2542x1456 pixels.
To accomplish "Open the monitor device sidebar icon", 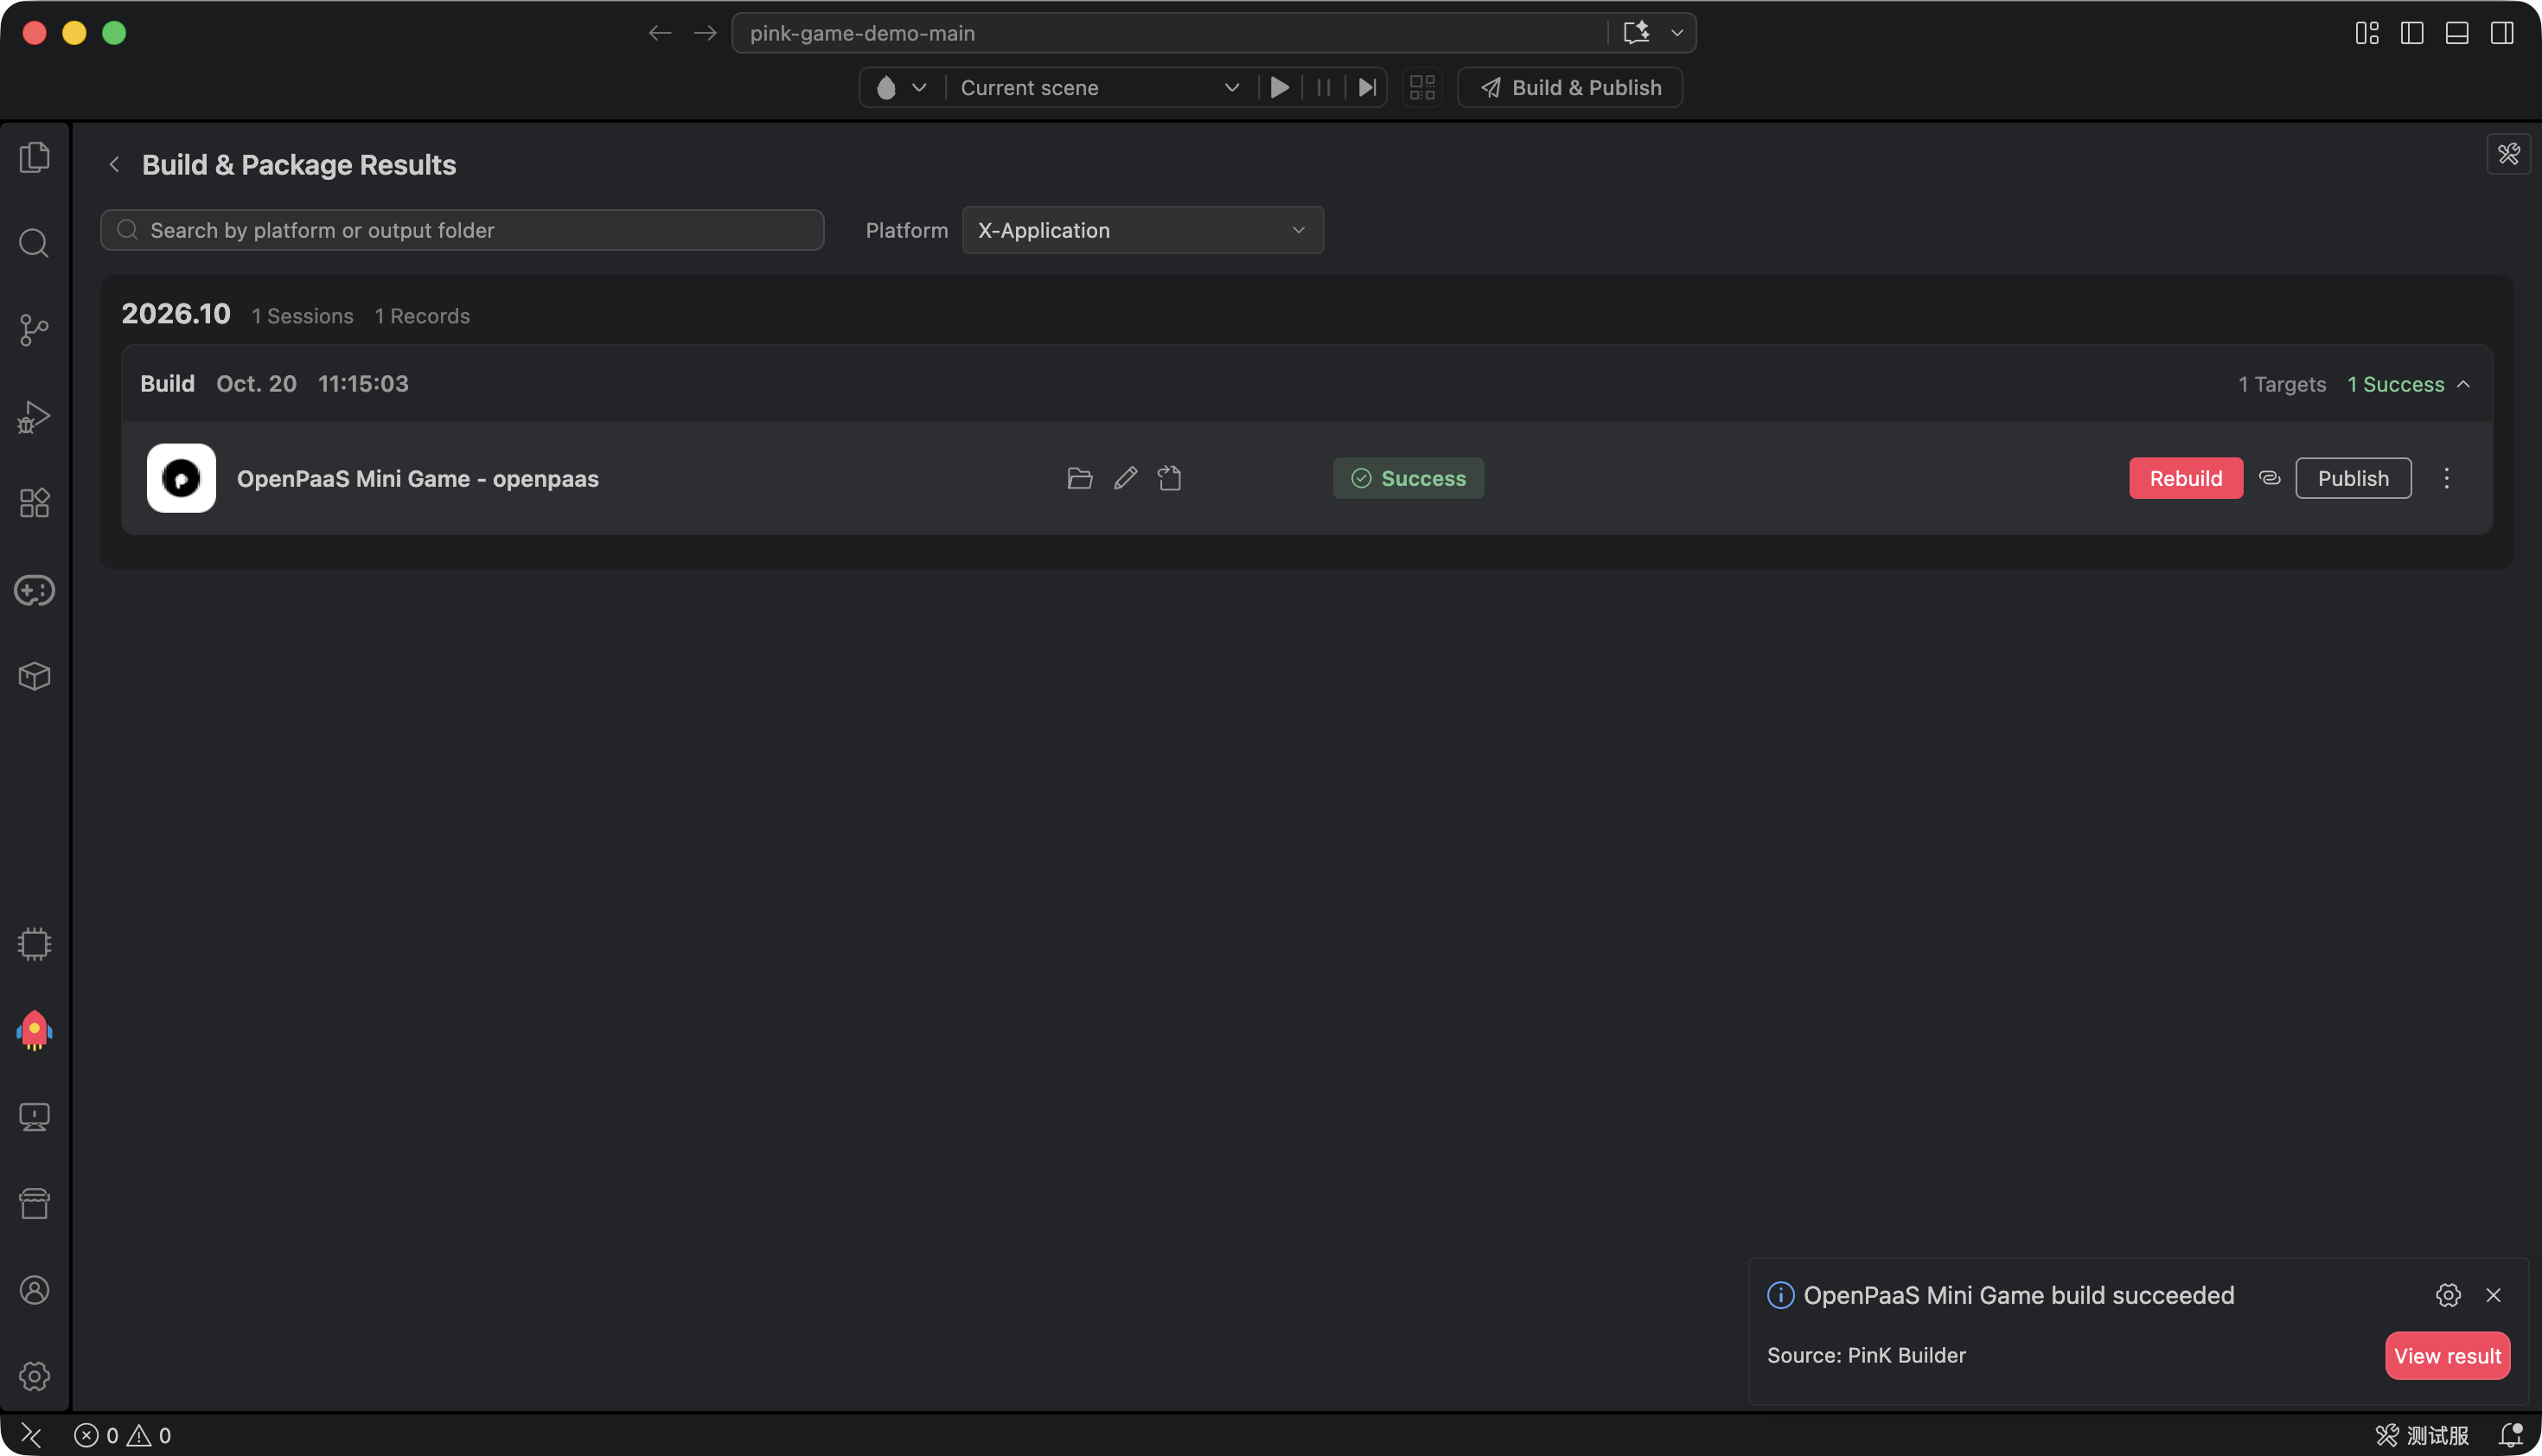I will (x=34, y=1117).
